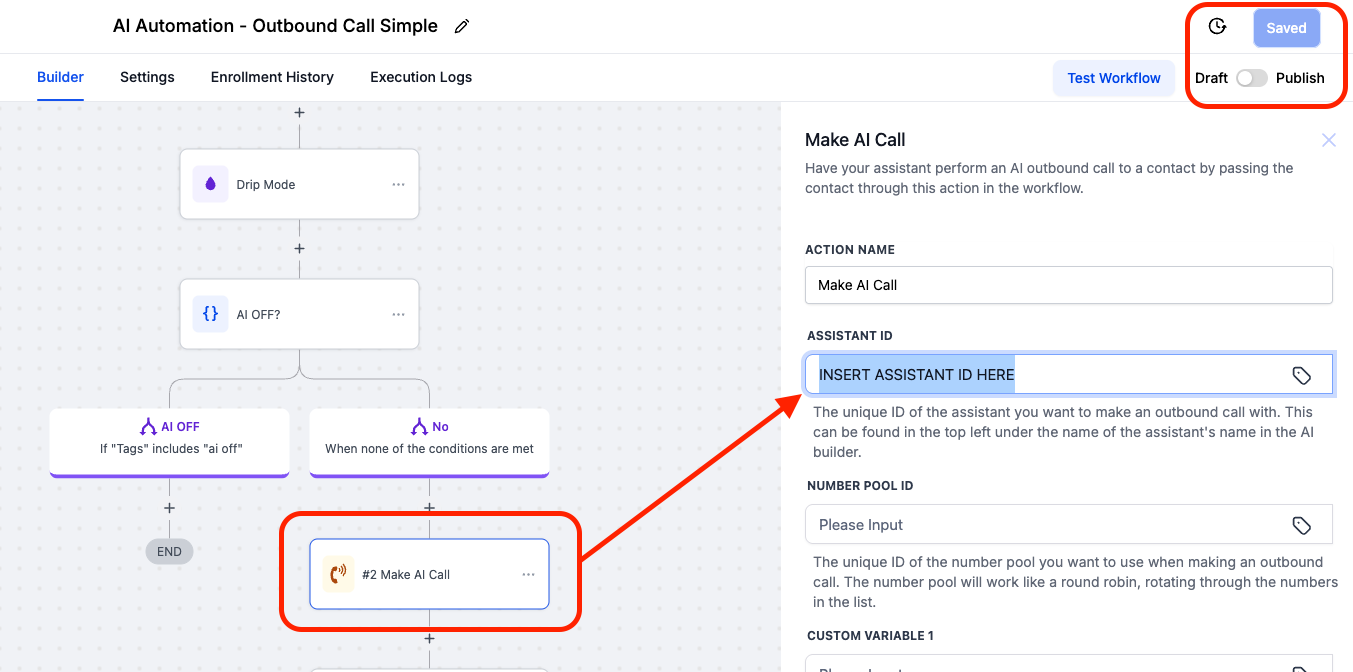This screenshot has width=1353, height=672.
Task: Open the Drip Mode three-dot menu
Action: 398,184
